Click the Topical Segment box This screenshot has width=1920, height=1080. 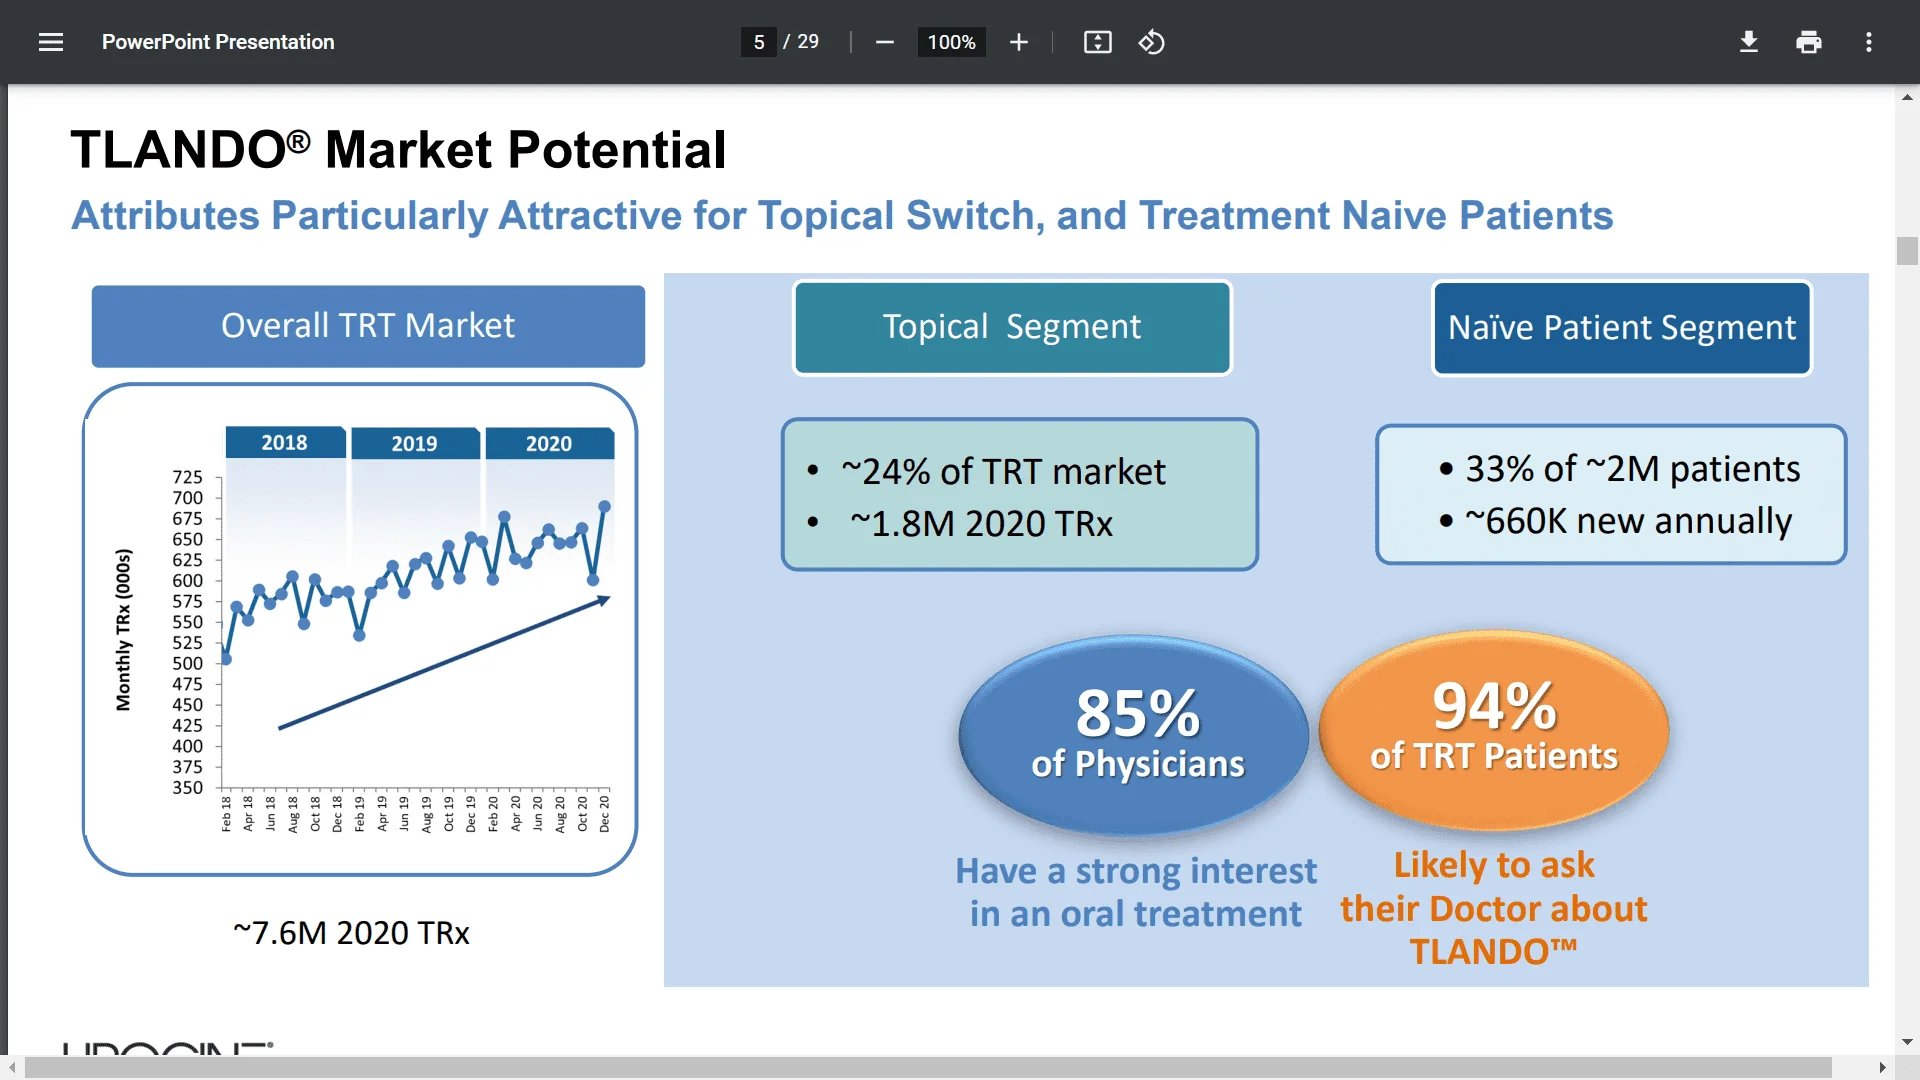pyautogui.click(x=1012, y=327)
